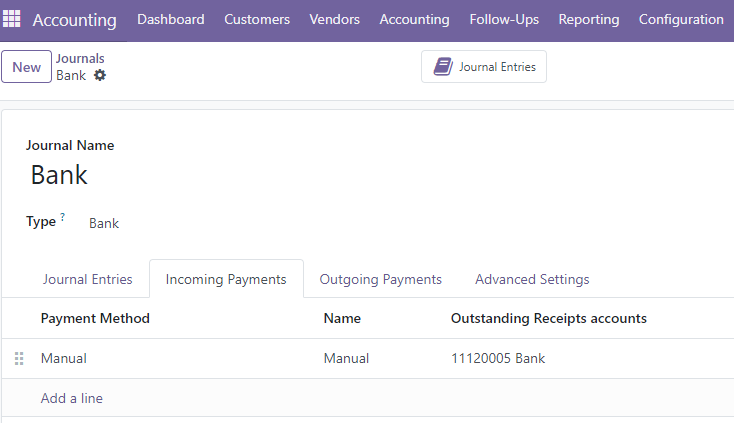
Task: Switch to the Advanced Settings tab
Action: pyautogui.click(x=532, y=279)
